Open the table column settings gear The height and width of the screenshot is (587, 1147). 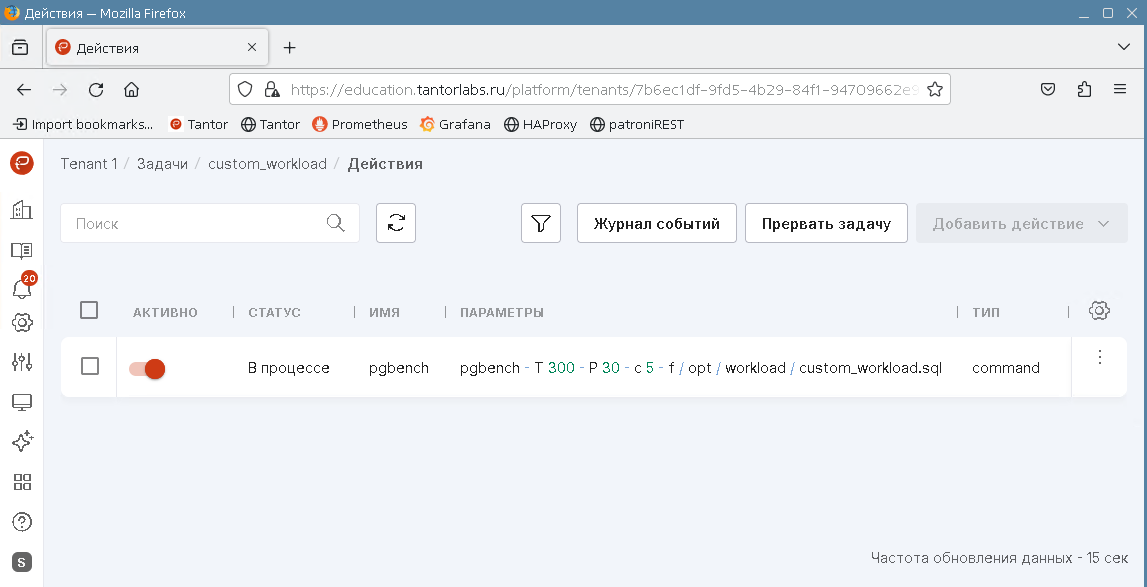point(1099,311)
